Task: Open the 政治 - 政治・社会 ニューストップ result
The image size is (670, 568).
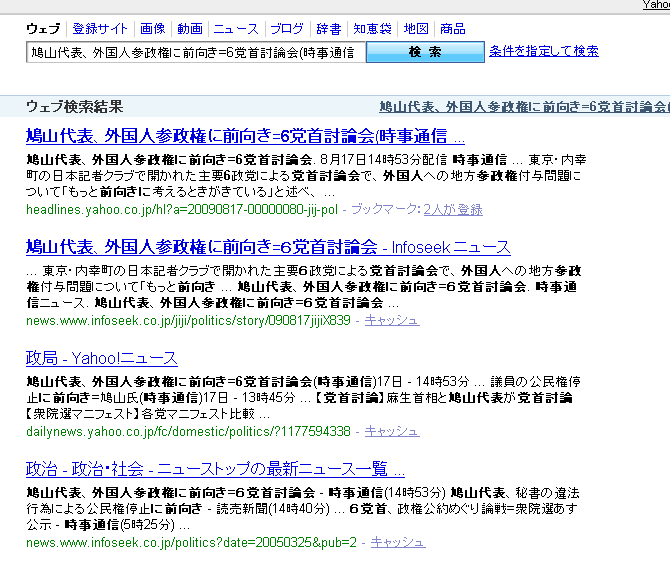Action: (215, 469)
